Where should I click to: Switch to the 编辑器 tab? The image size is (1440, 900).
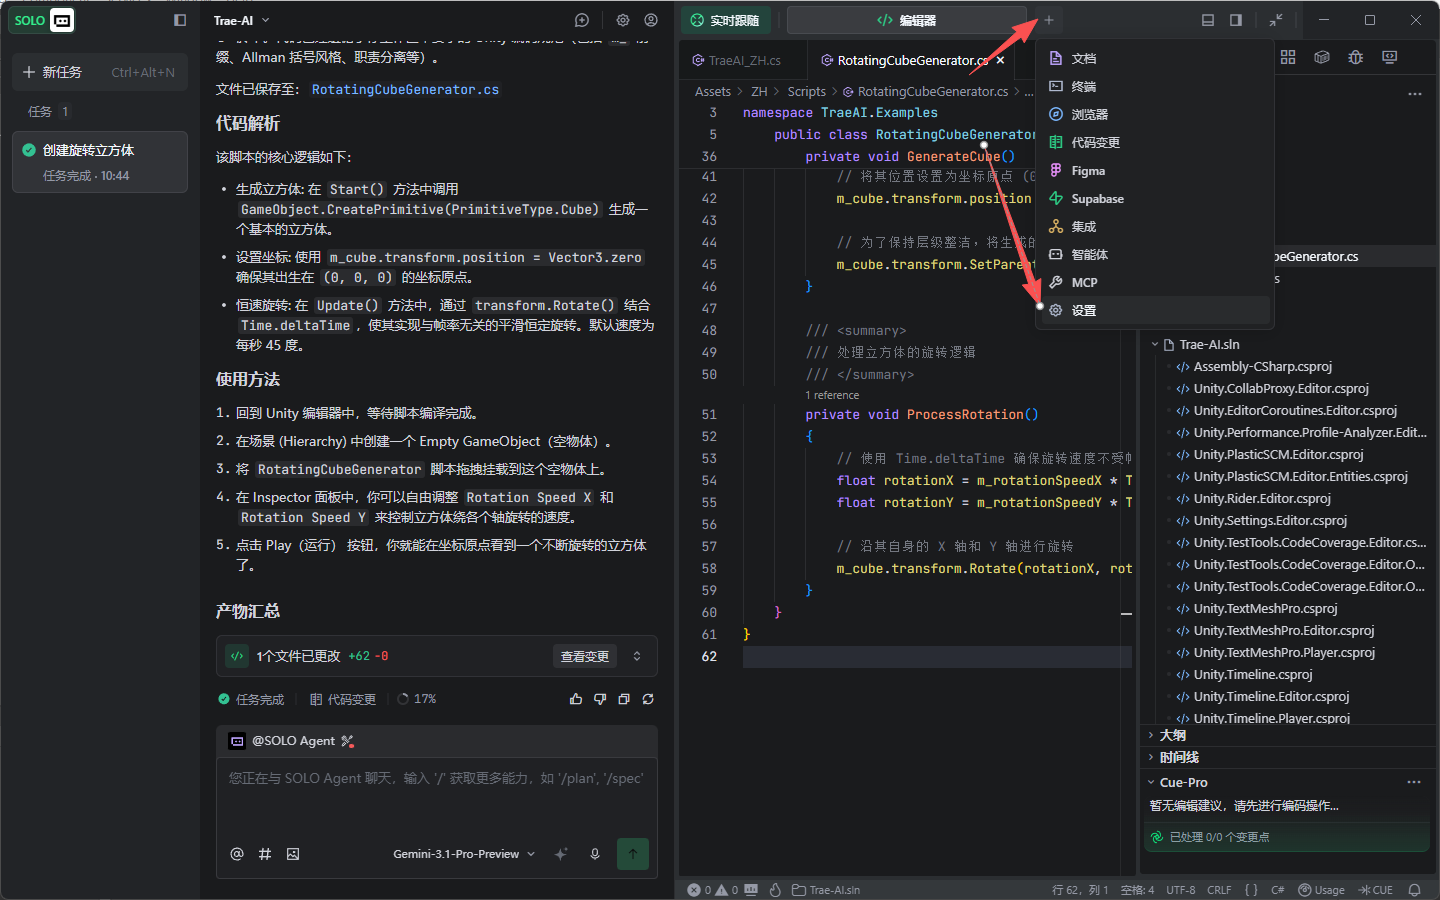coord(907,20)
